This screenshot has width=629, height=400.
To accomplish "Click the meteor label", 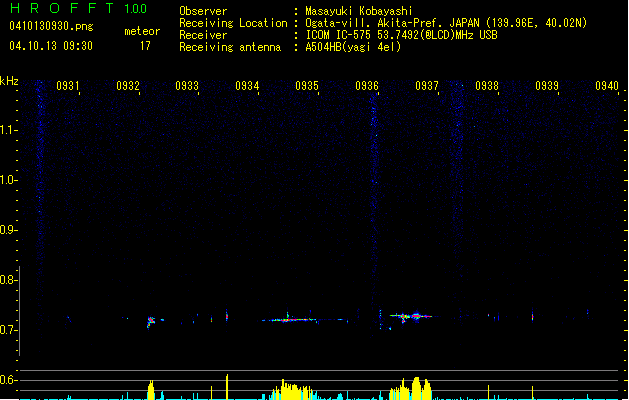I will coord(142,31).
